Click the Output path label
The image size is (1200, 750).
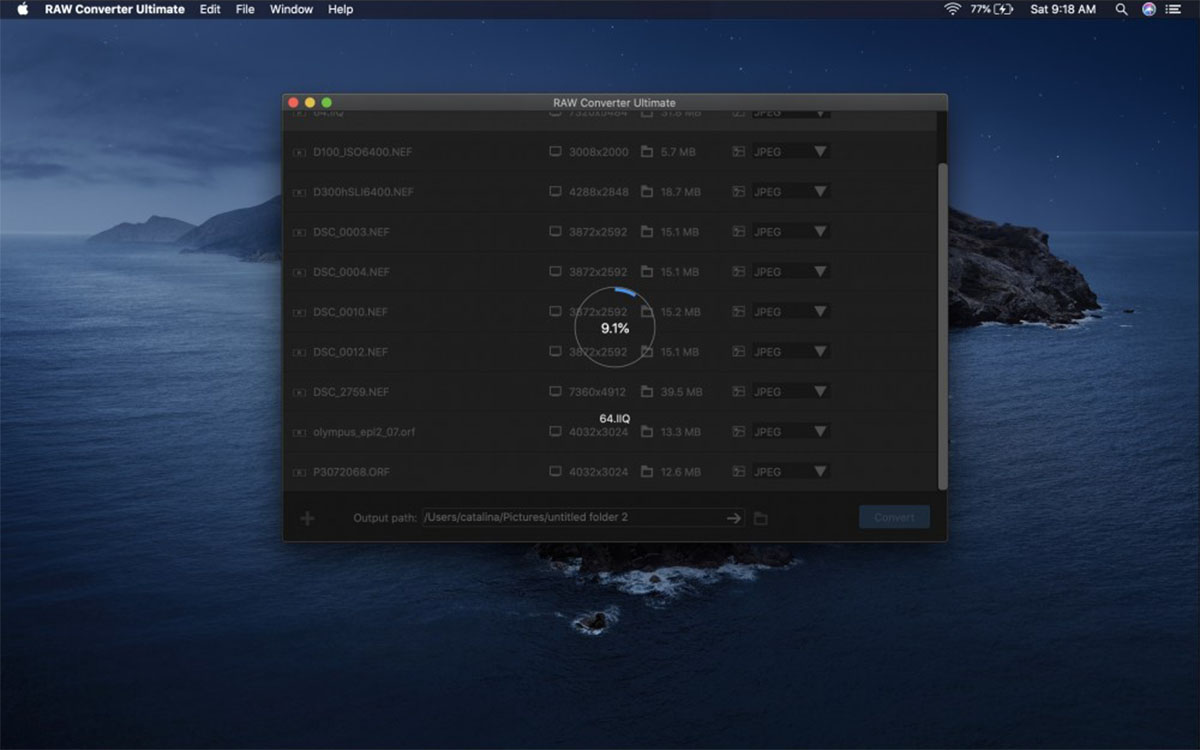point(385,518)
